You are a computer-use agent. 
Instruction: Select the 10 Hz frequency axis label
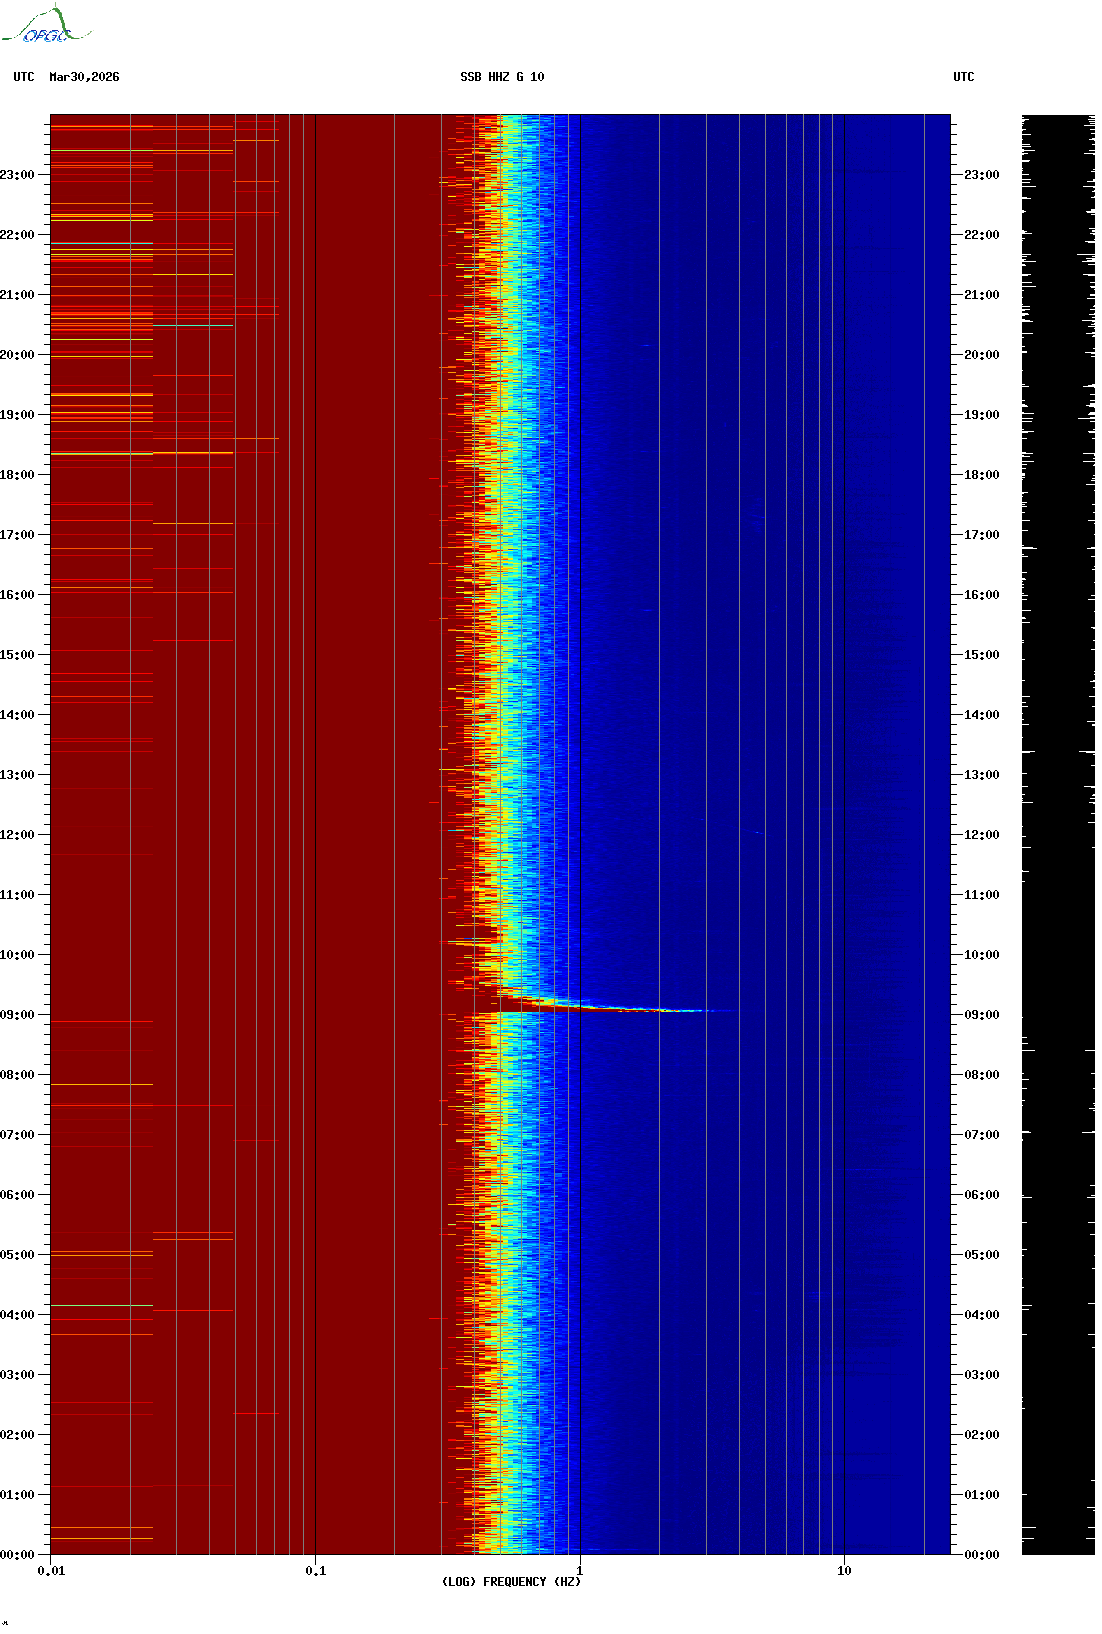coord(844,1571)
